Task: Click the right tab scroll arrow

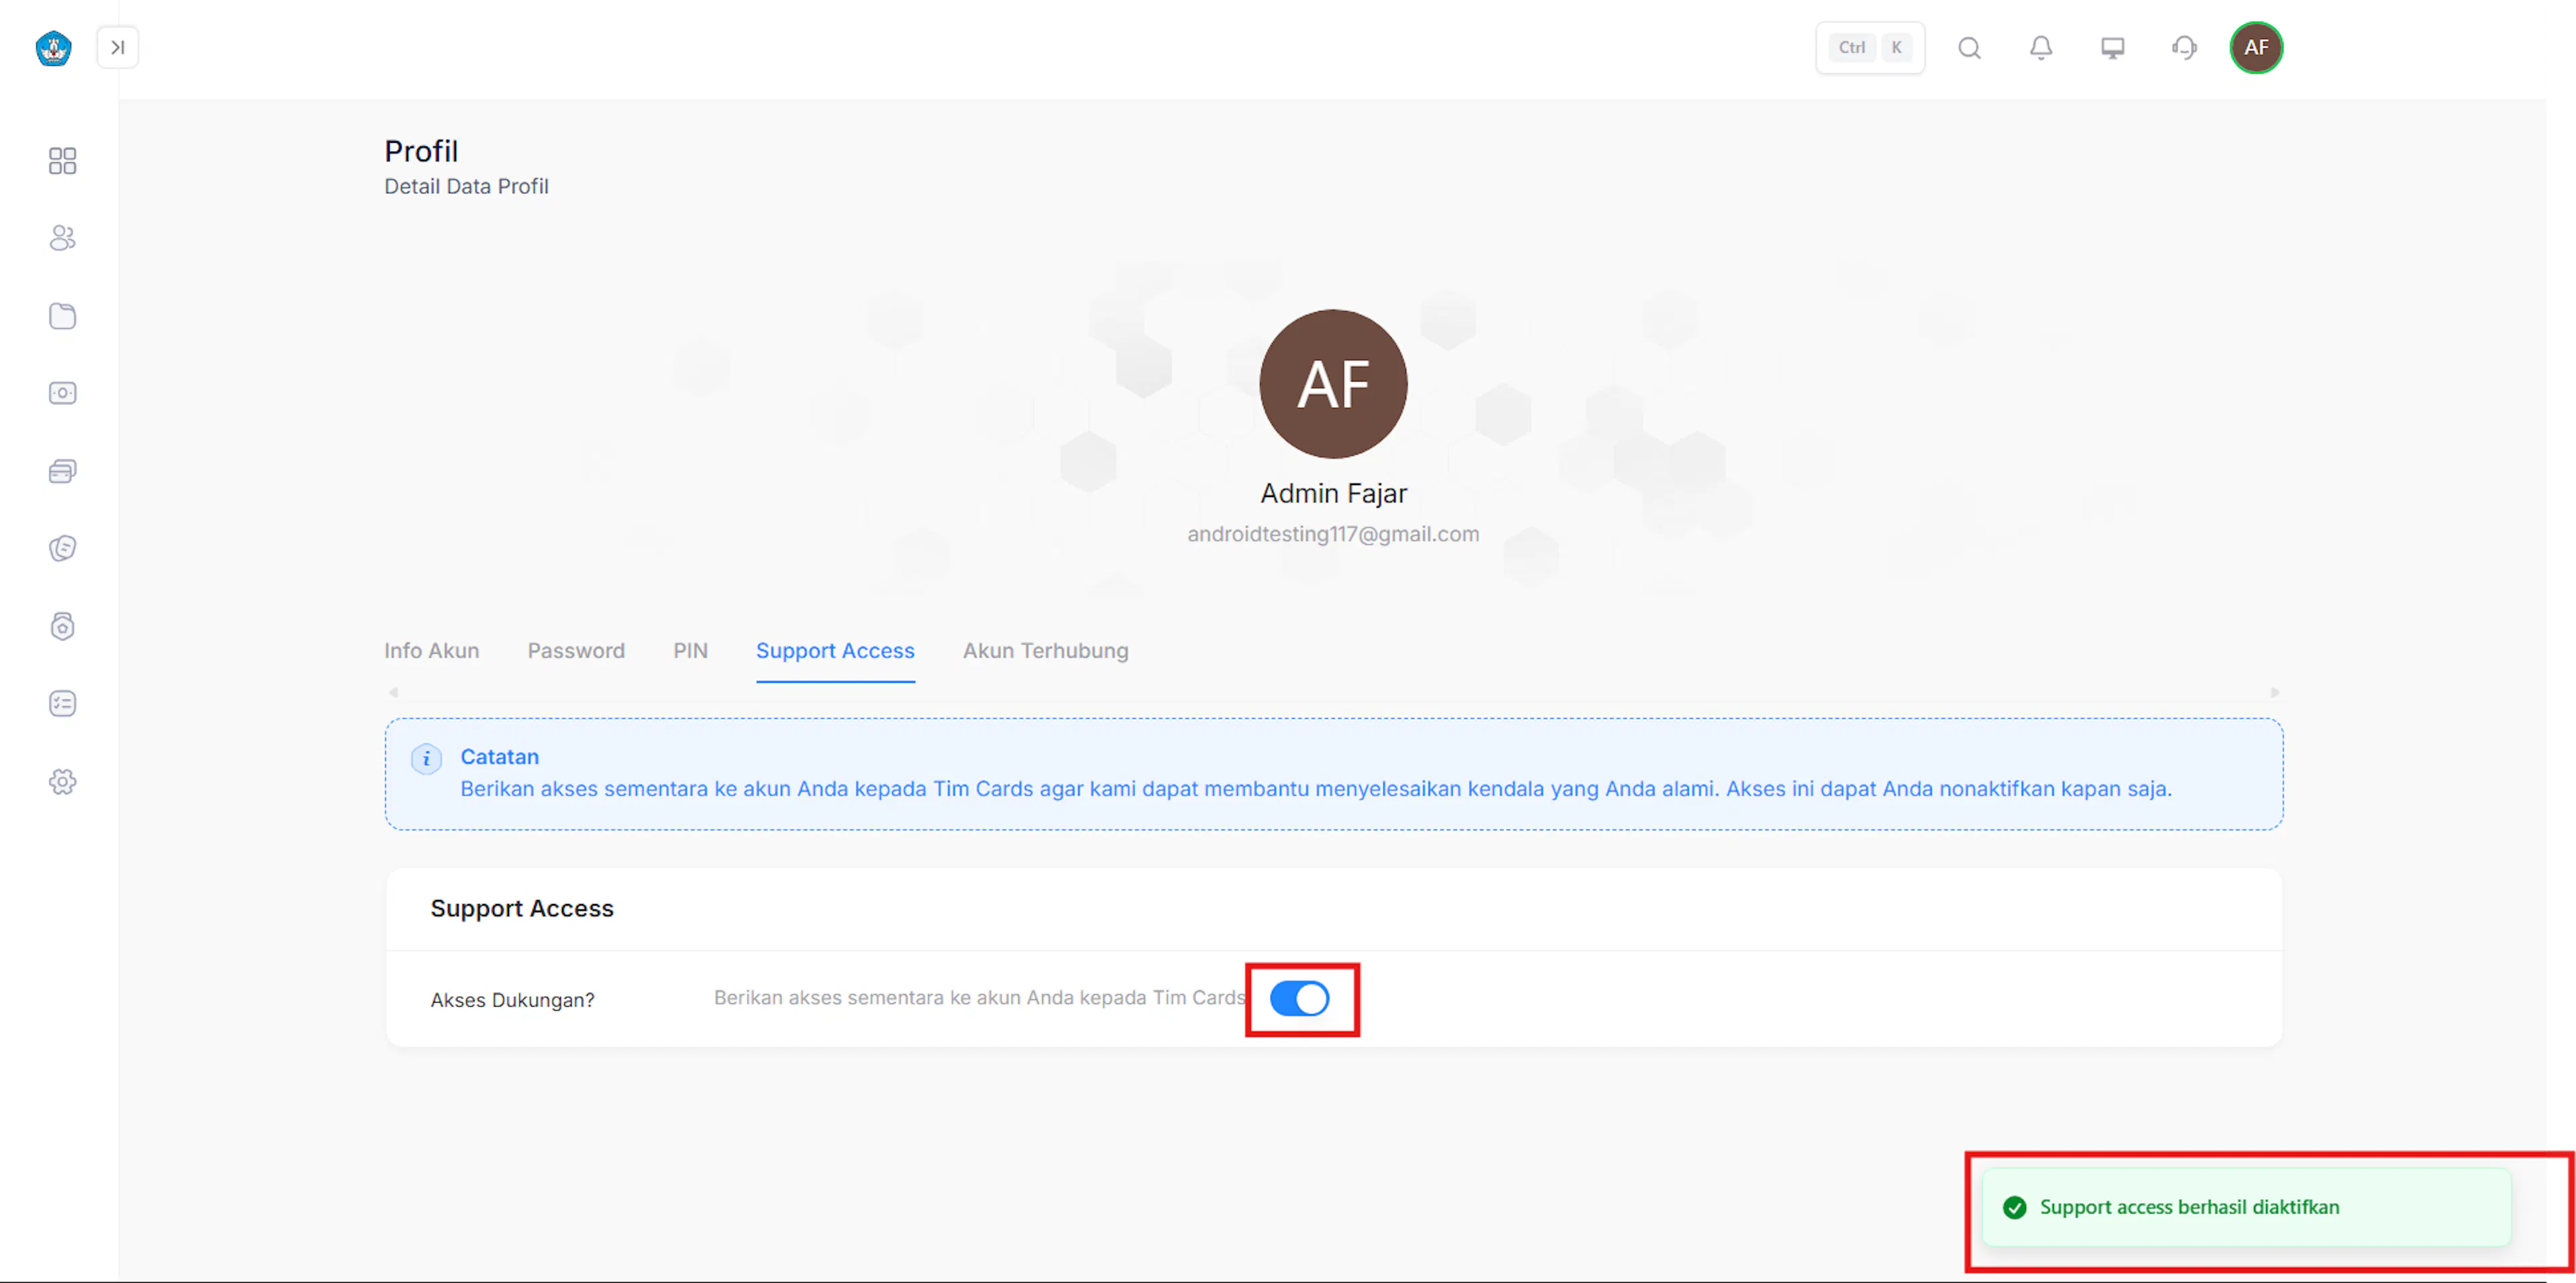Action: click(2275, 692)
